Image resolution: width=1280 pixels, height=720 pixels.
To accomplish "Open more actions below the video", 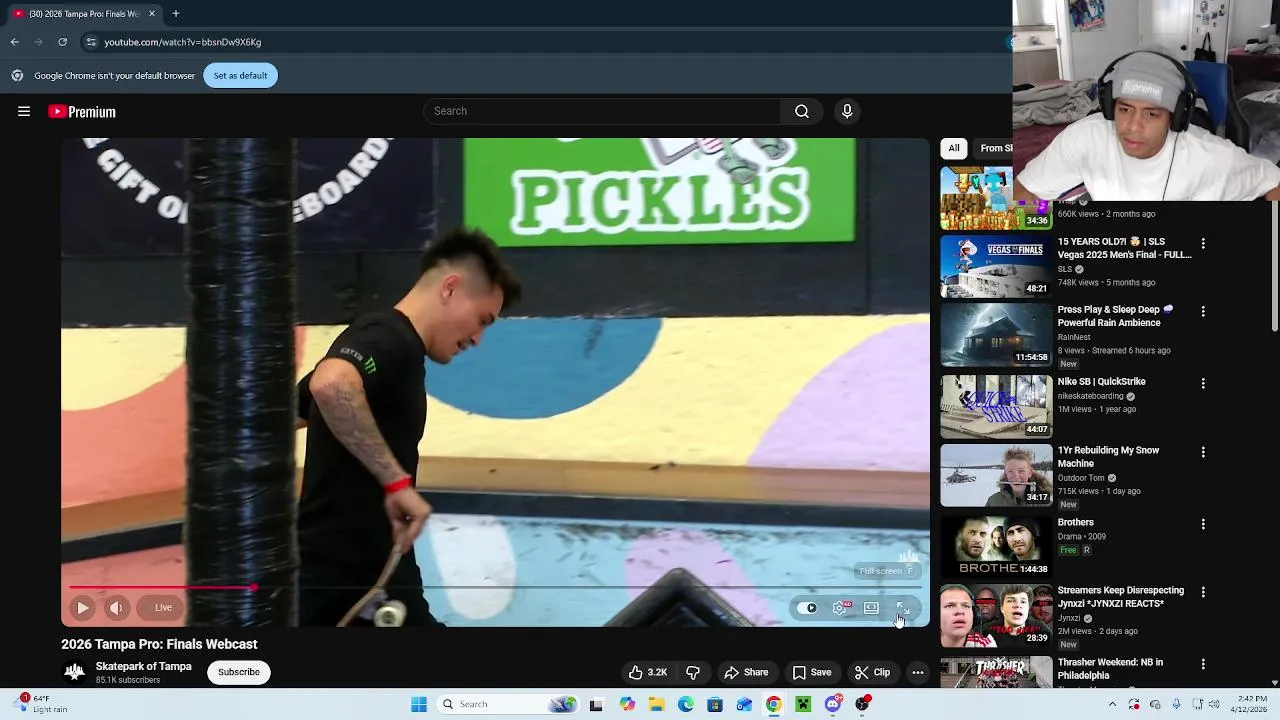I will point(918,672).
